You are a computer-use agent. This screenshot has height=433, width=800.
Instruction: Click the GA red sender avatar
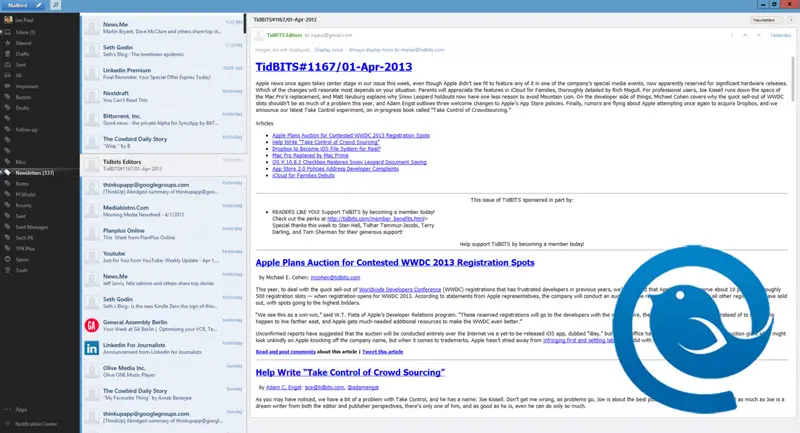click(92, 325)
